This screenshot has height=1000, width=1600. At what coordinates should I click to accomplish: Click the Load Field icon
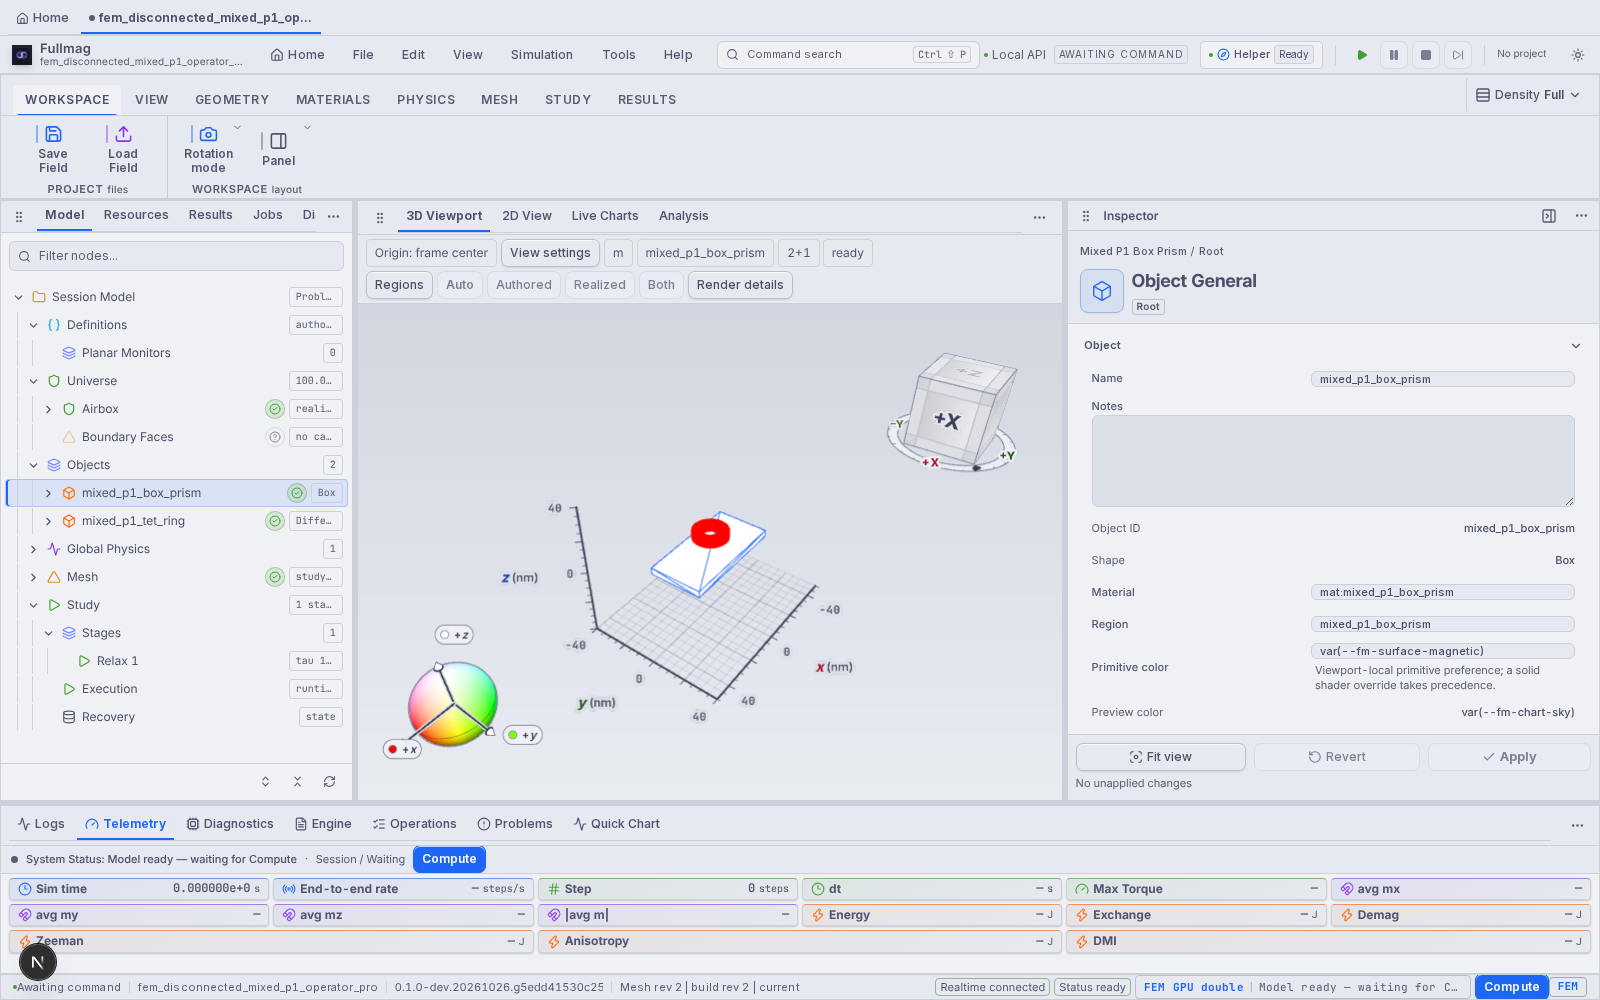tap(123, 134)
